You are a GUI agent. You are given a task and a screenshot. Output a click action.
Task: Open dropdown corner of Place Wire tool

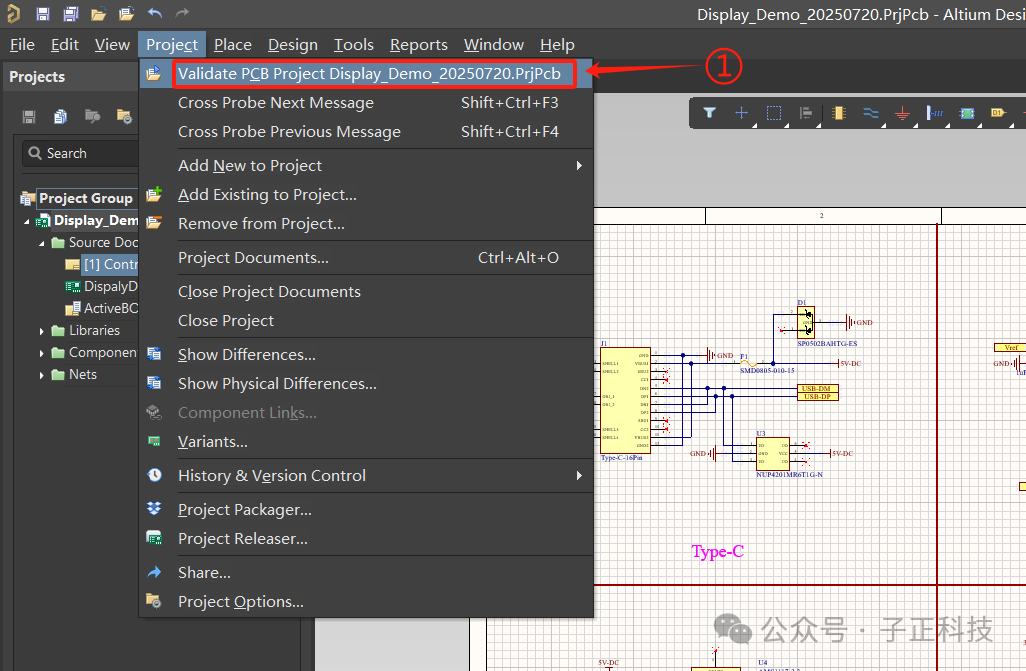884,125
